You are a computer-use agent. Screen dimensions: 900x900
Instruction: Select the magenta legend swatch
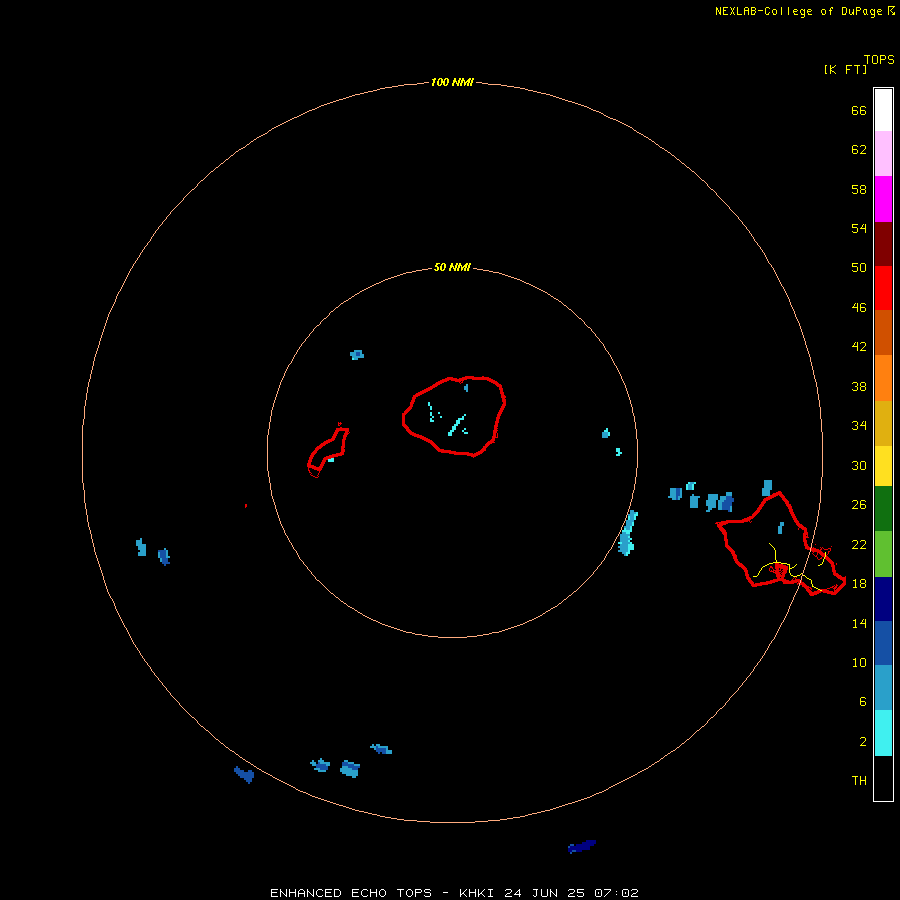point(883,199)
